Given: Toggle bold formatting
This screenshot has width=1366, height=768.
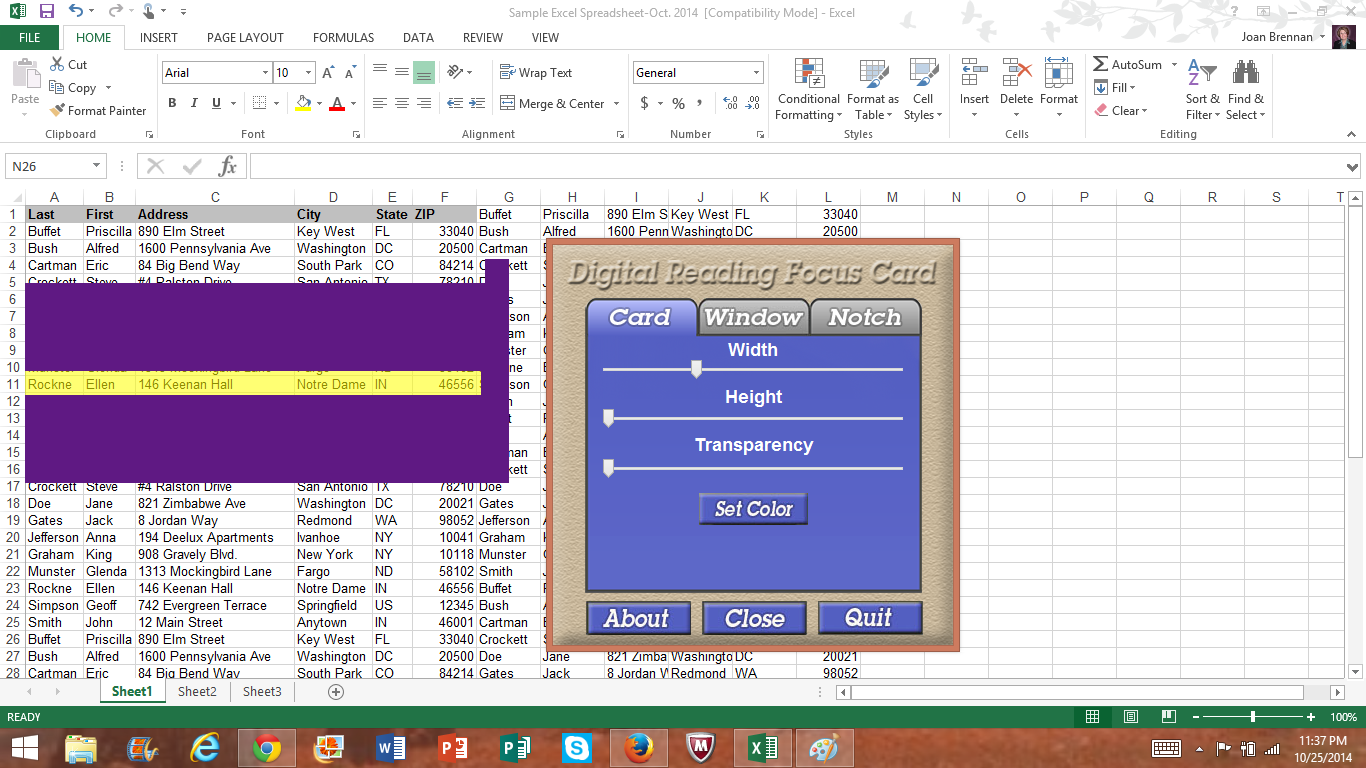Looking at the screenshot, I should click(x=171, y=103).
